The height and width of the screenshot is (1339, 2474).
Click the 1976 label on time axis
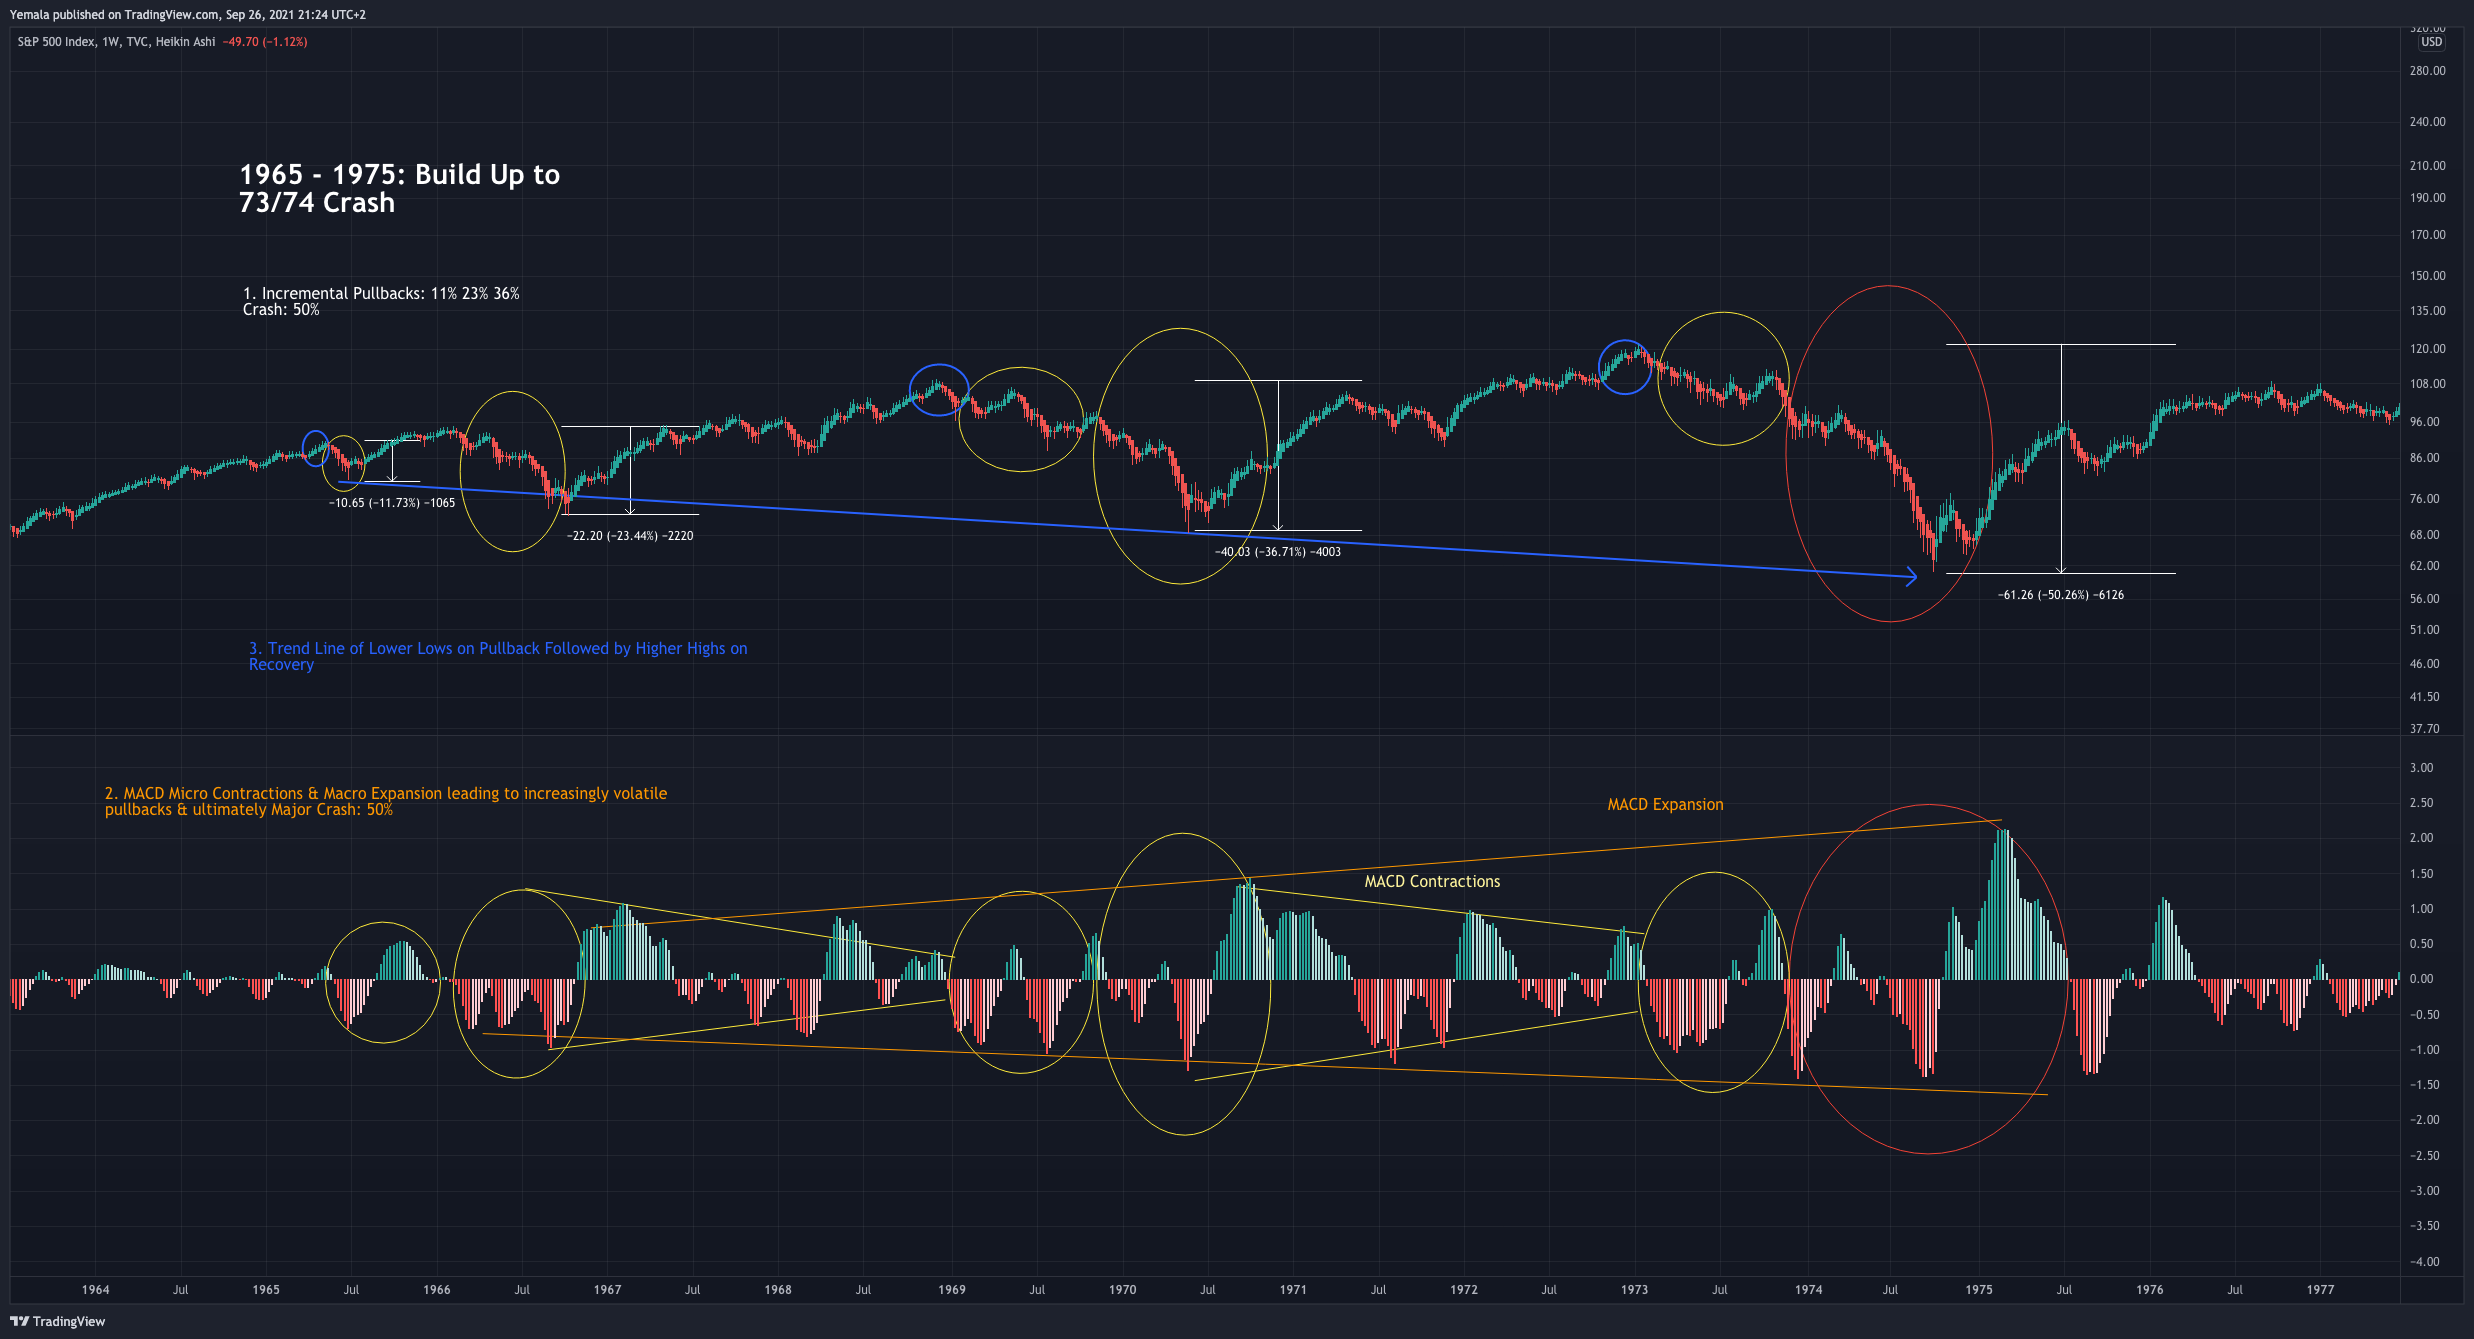click(2150, 1290)
